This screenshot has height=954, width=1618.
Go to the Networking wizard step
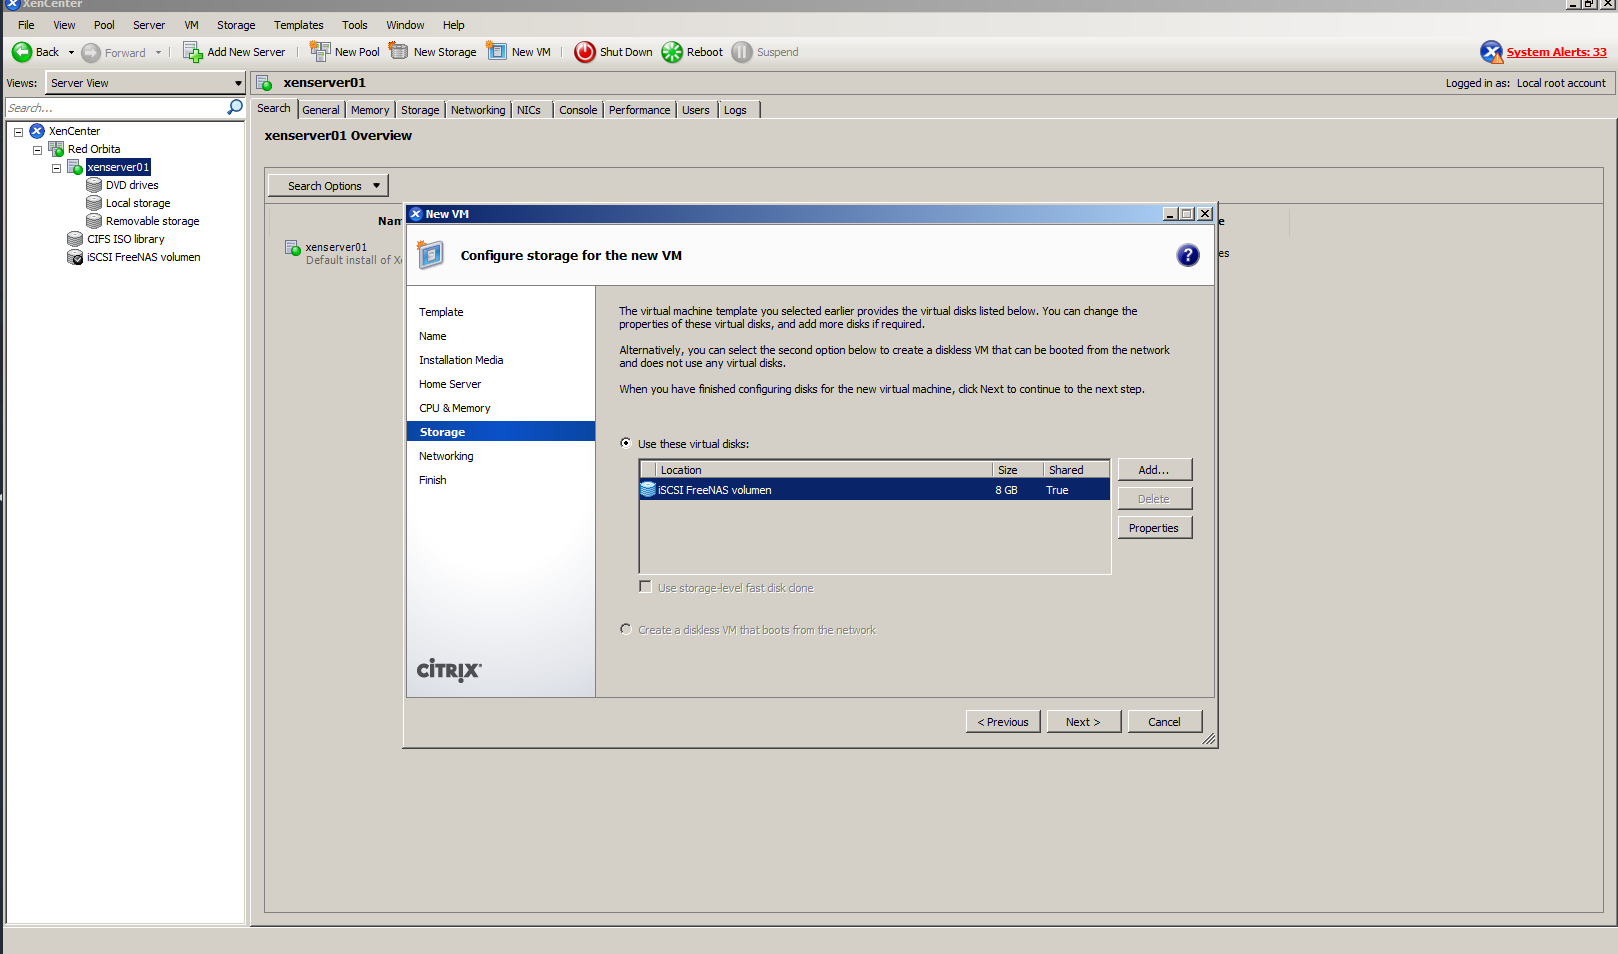(x=446, y=456)
